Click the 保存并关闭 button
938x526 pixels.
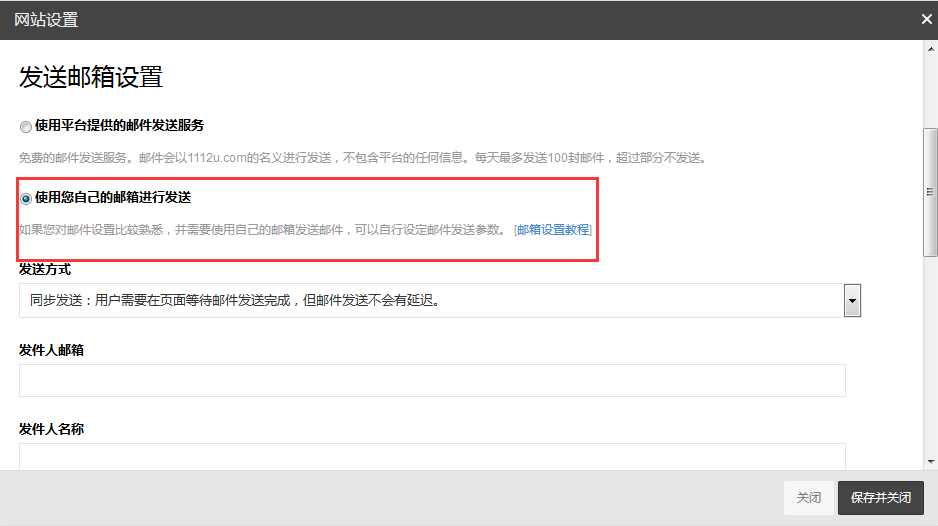[881, 498]
